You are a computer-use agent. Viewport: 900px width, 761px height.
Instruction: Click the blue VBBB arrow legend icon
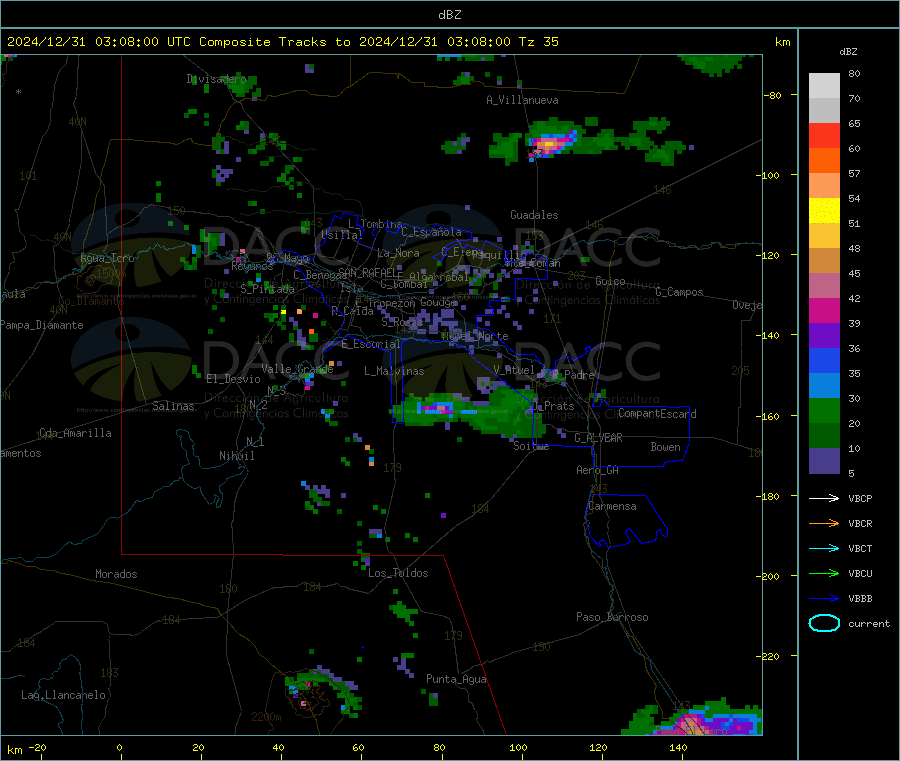coord(824,598)
